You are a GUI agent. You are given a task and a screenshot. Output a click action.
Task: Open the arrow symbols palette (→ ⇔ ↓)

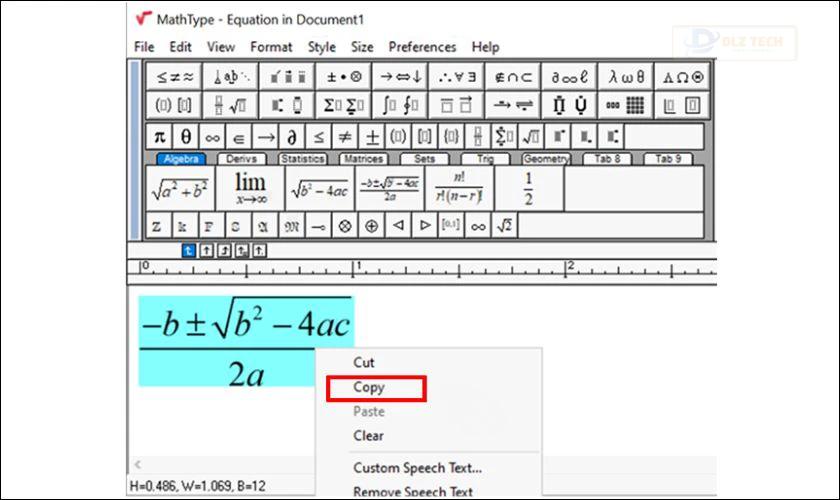(x=400, y=77)
